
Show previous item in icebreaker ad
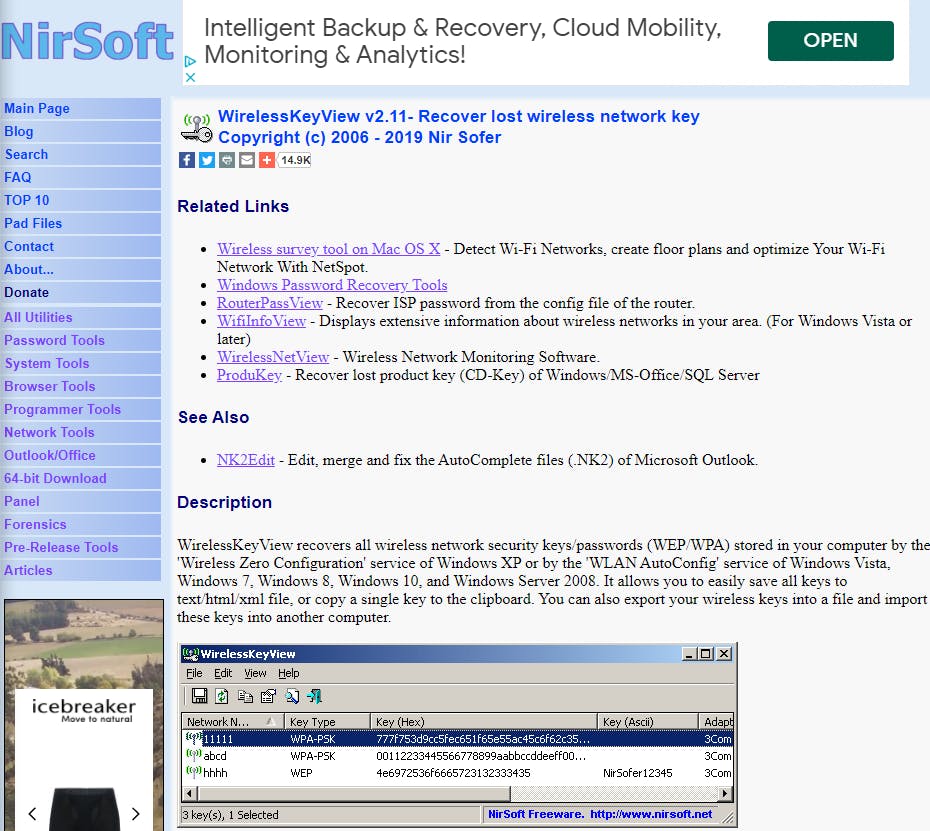tap(32, 814)
